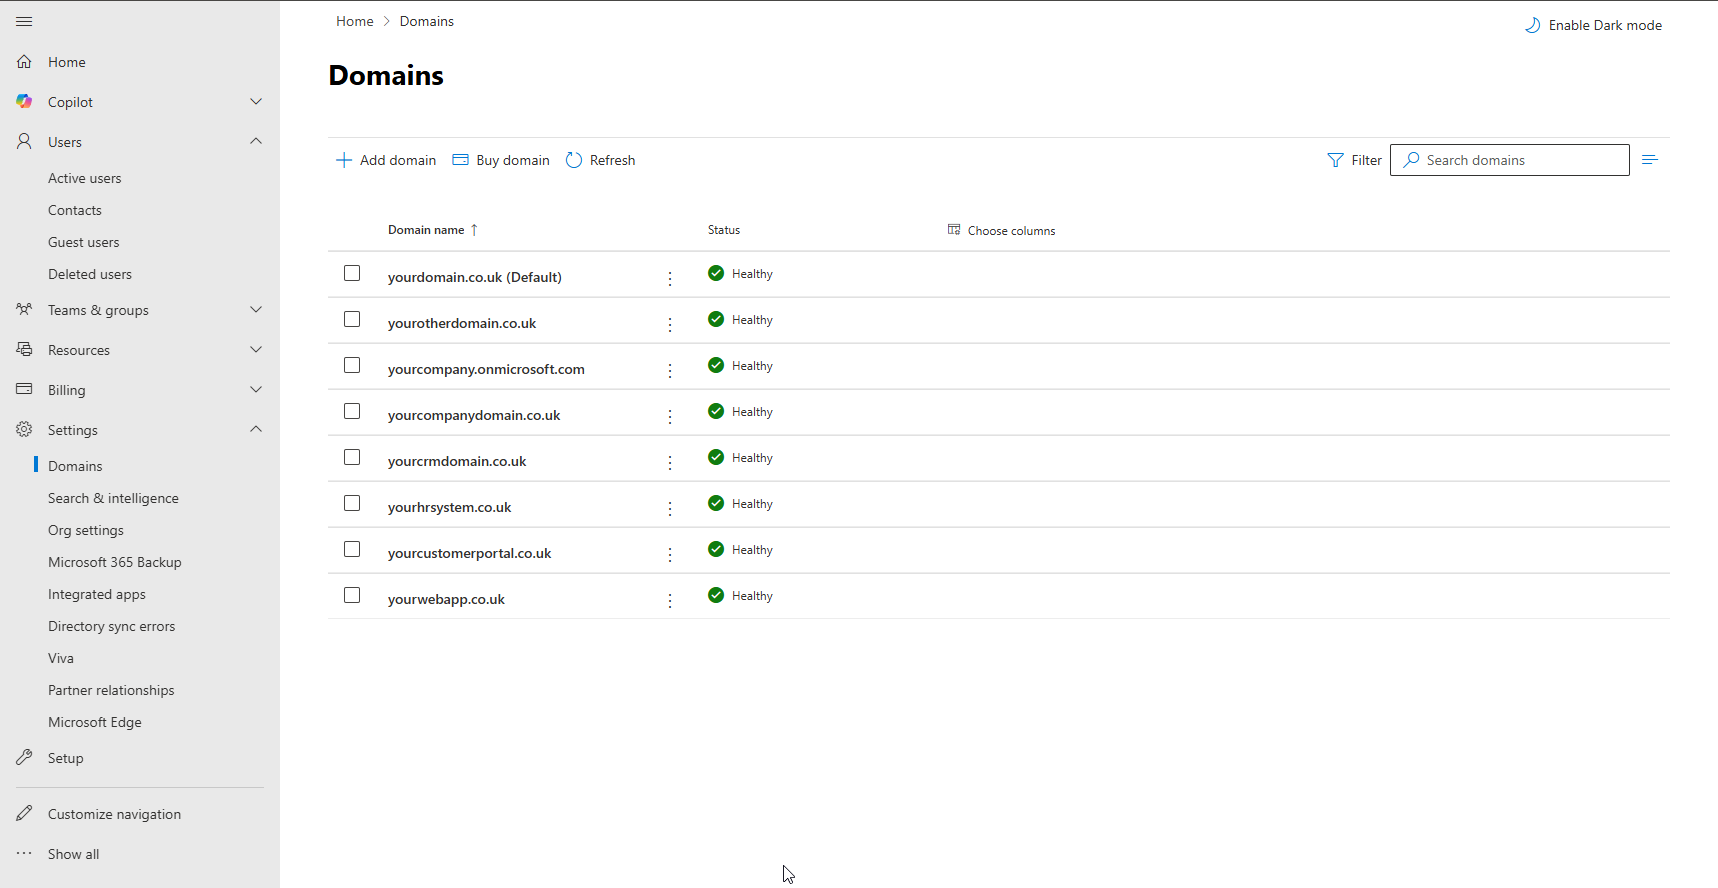1718x888 pixels.
Task: Expand the Resources section chevron
Action: tap(256, 349)
